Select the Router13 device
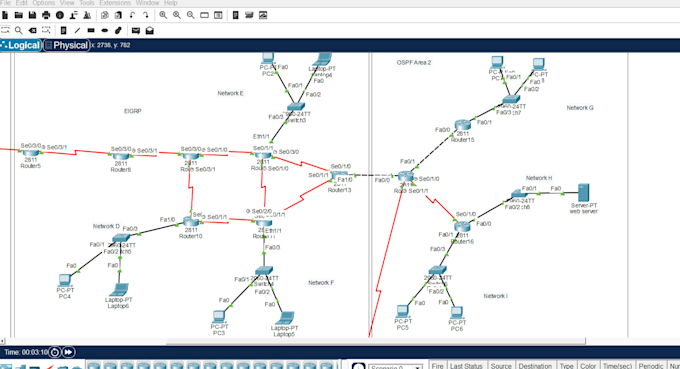This screenshot has height=369, width=680. [x=340, y=176]
